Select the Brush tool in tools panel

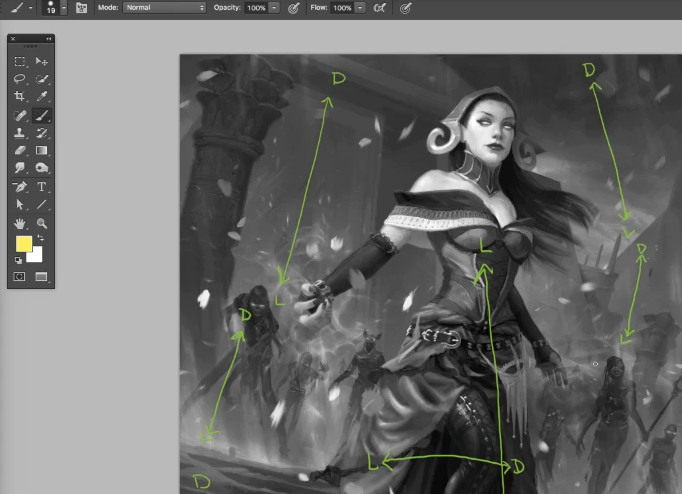coord(42,115)
